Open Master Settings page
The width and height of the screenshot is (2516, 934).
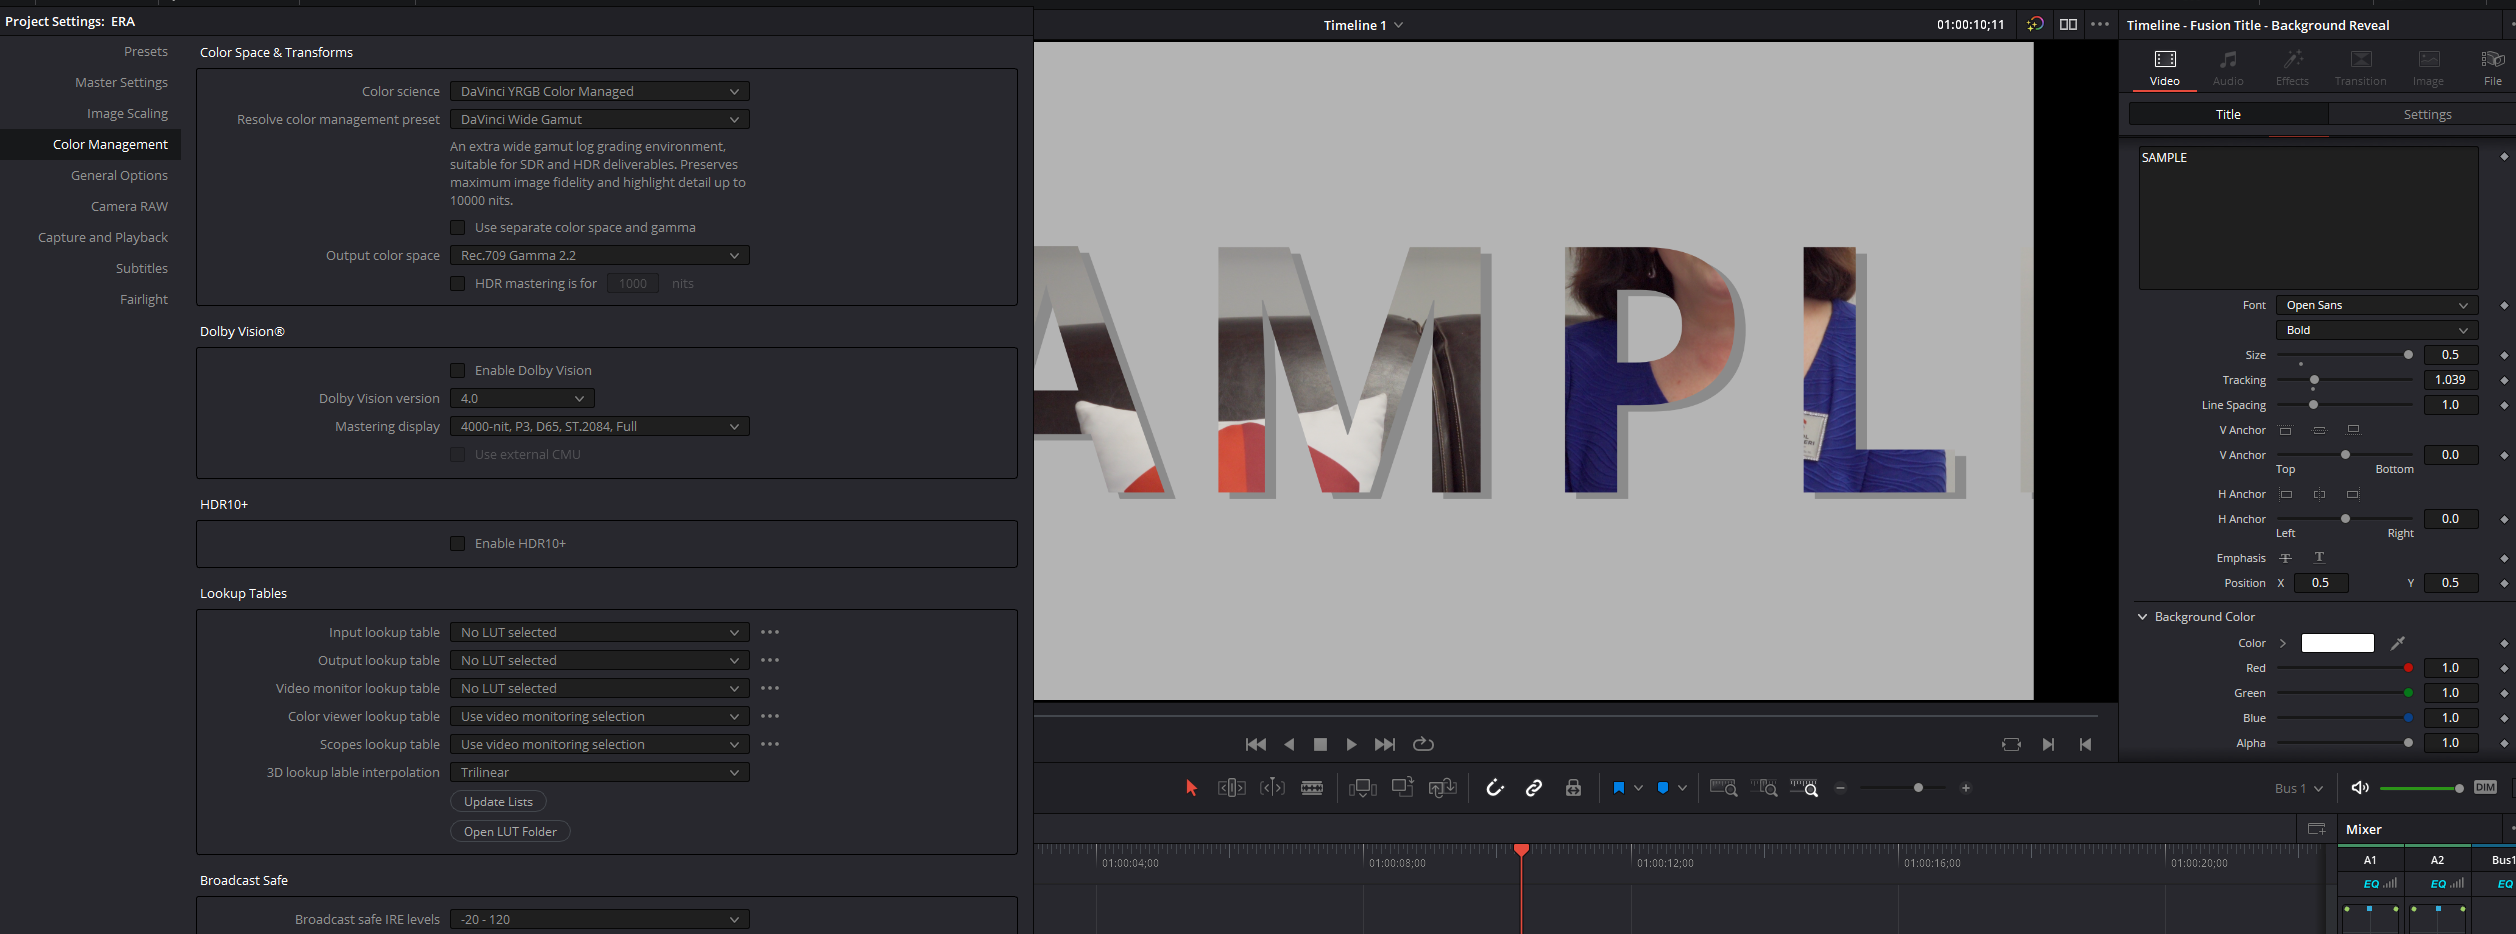pos(121,82)
